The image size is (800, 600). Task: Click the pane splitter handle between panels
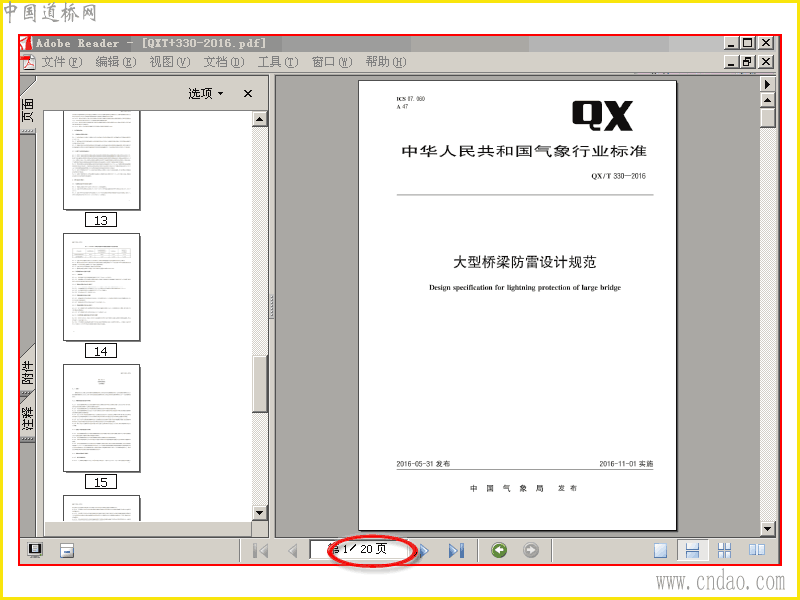coord(271,306)
